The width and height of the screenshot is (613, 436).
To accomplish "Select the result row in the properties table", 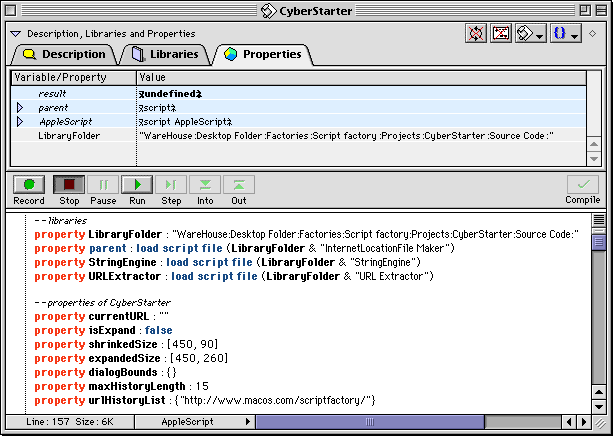I will (299, 94).
